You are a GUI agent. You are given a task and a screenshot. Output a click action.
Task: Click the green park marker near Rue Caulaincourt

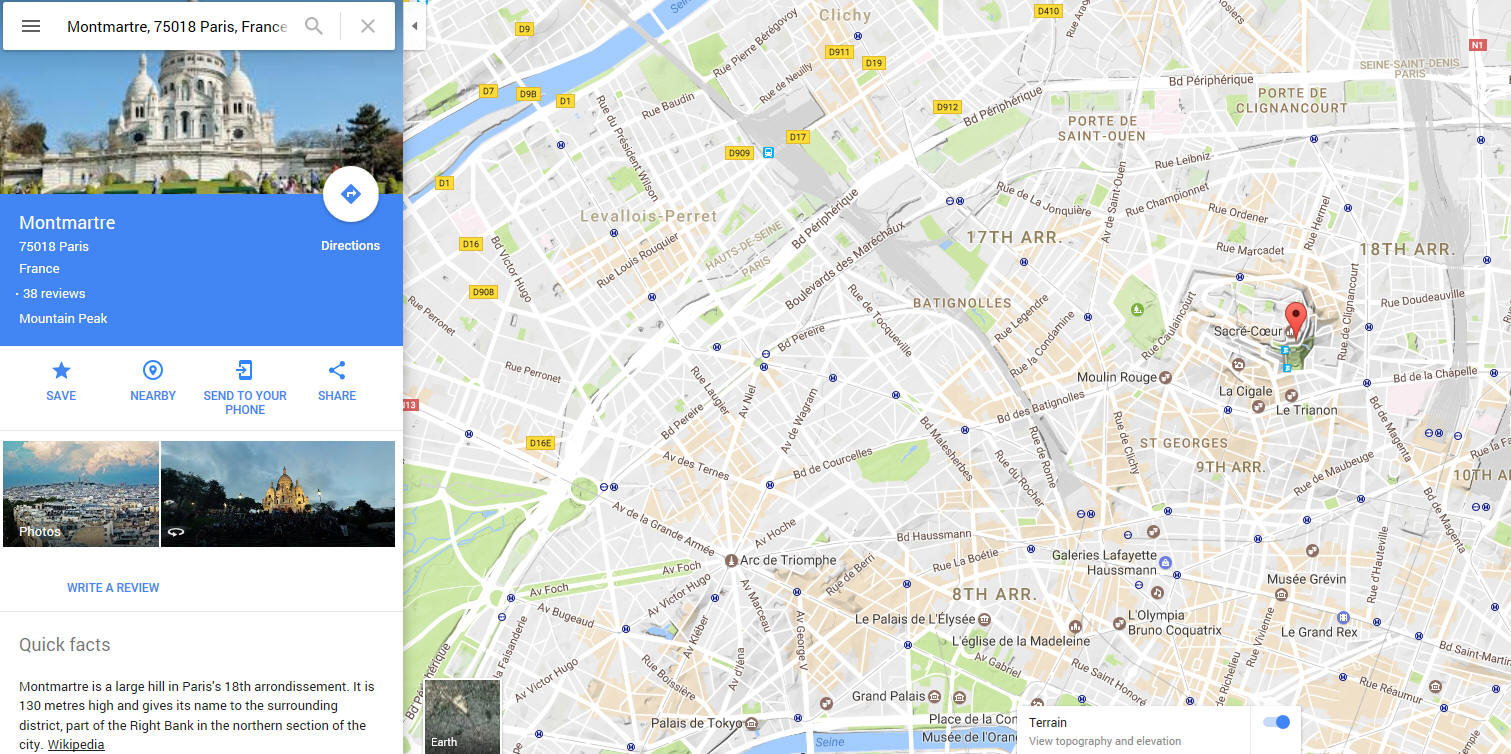click(1137, 310)
